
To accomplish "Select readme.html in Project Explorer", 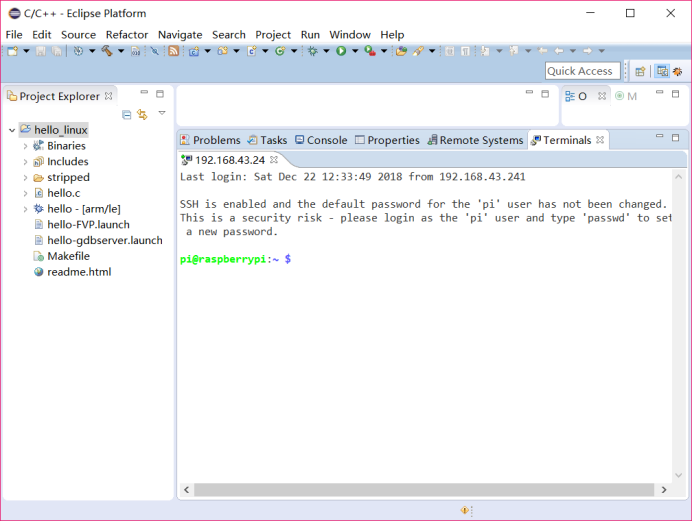I will pos(73,272).
